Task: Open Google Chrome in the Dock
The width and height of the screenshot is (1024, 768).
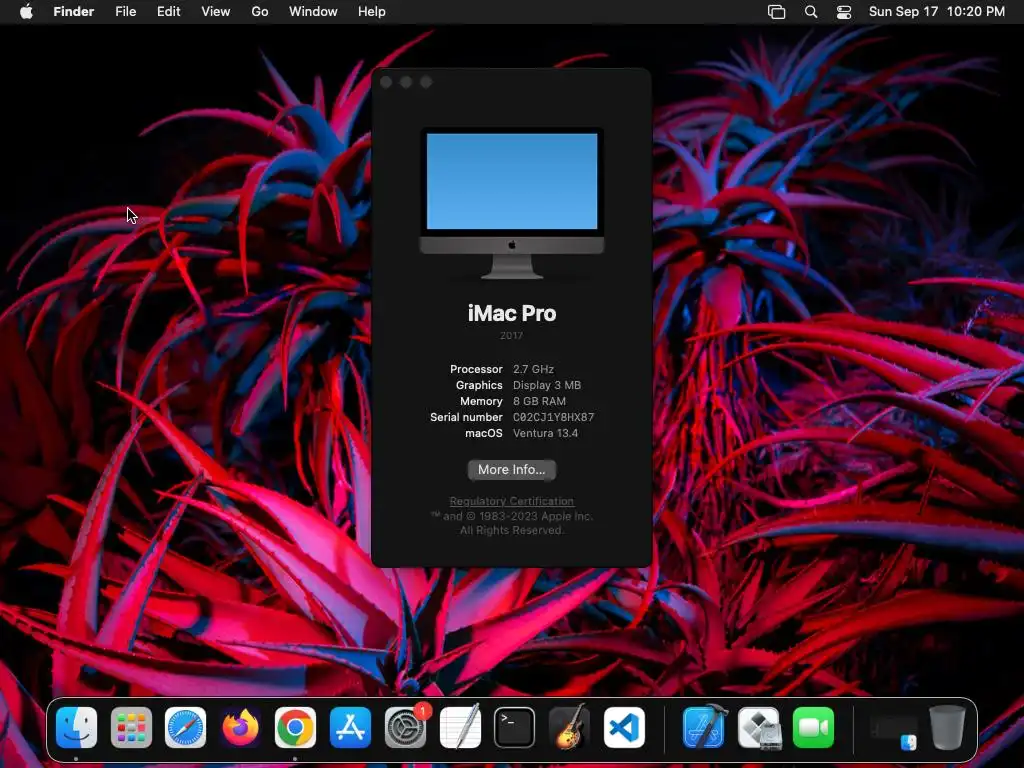Action: click(x=295, y=727)
